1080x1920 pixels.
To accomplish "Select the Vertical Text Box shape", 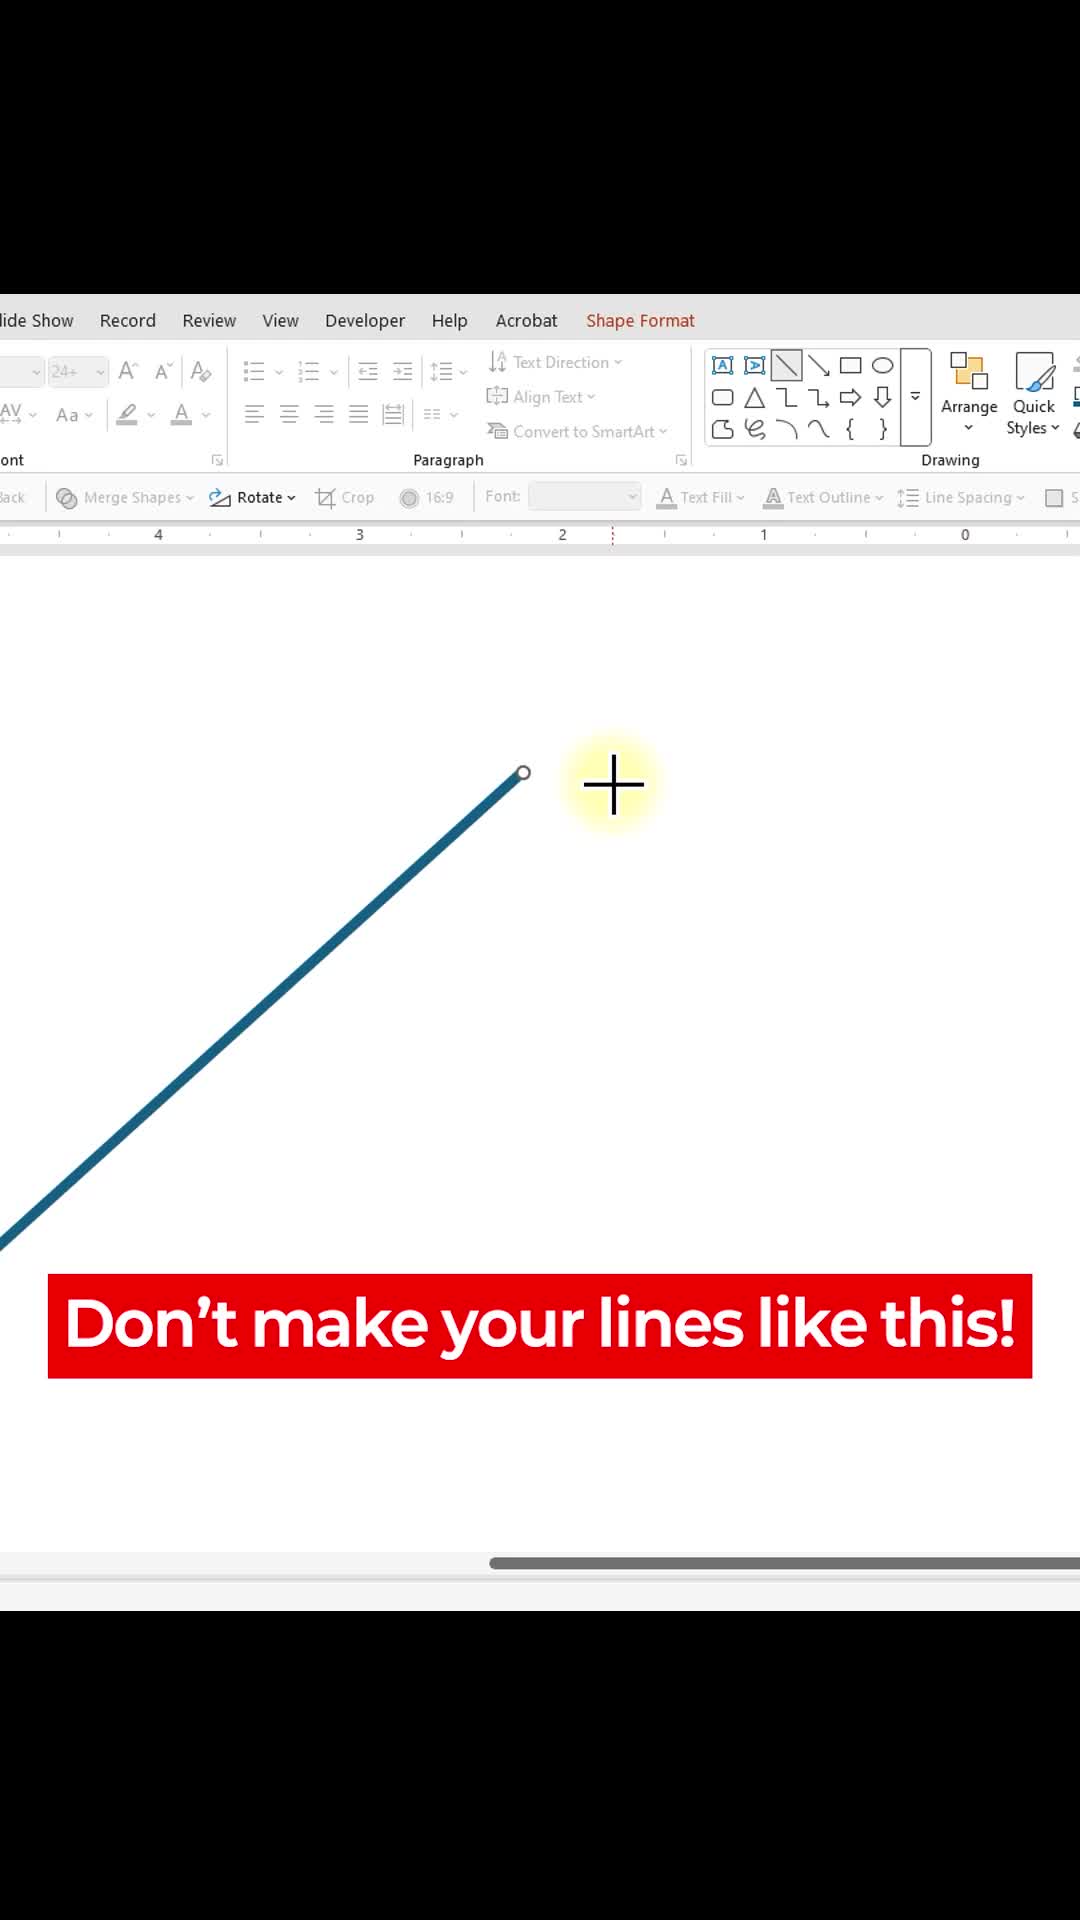I will (x=755, y=366).
